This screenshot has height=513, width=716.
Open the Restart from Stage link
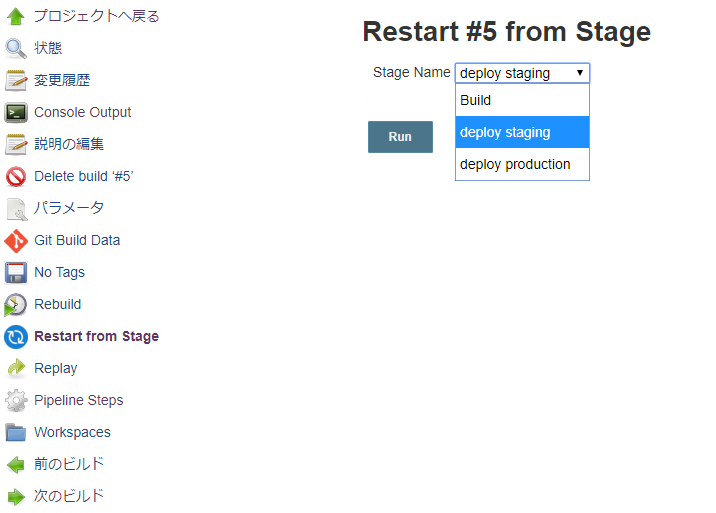click(x=96, y=336)
